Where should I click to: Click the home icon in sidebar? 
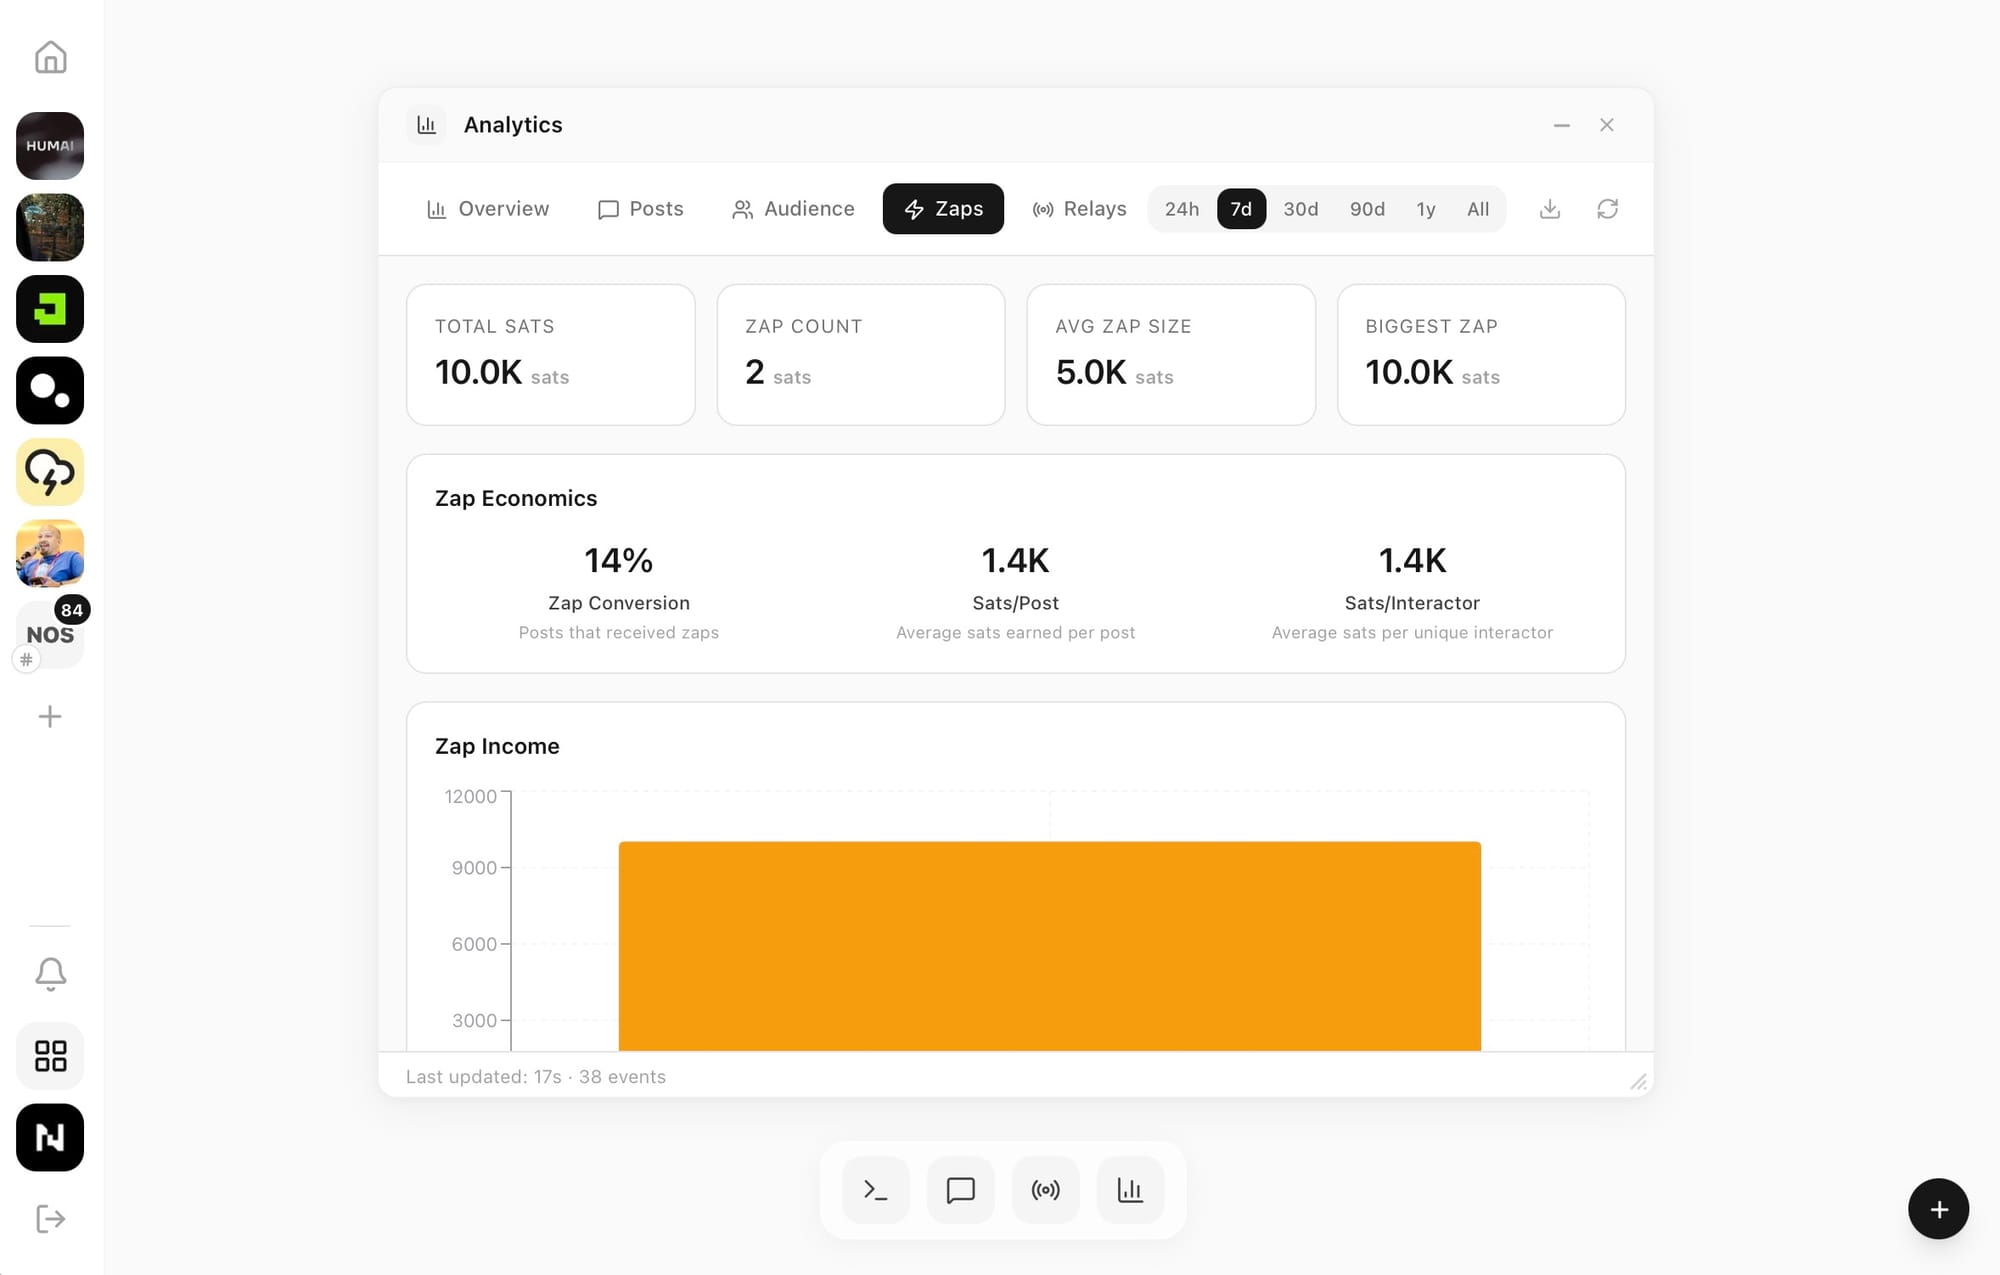[x=50, y=58]
